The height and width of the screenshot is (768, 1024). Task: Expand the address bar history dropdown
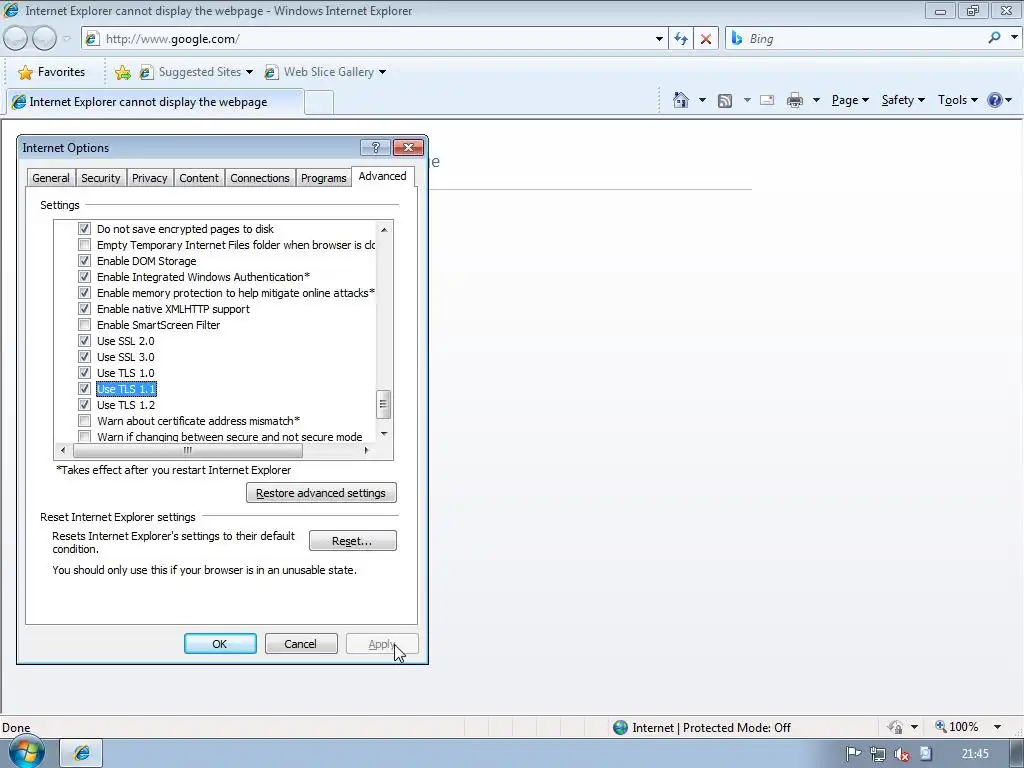click(659, 39)
